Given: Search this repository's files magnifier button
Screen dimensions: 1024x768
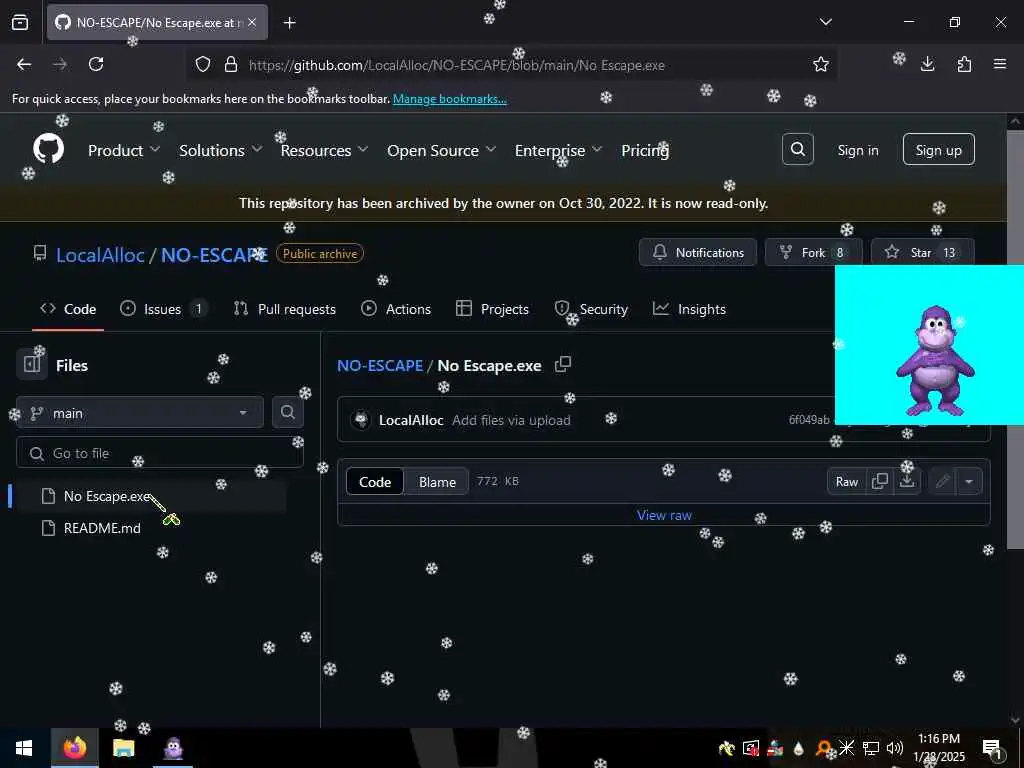Looking at the screenshot, I should click(x=287, y=412).
